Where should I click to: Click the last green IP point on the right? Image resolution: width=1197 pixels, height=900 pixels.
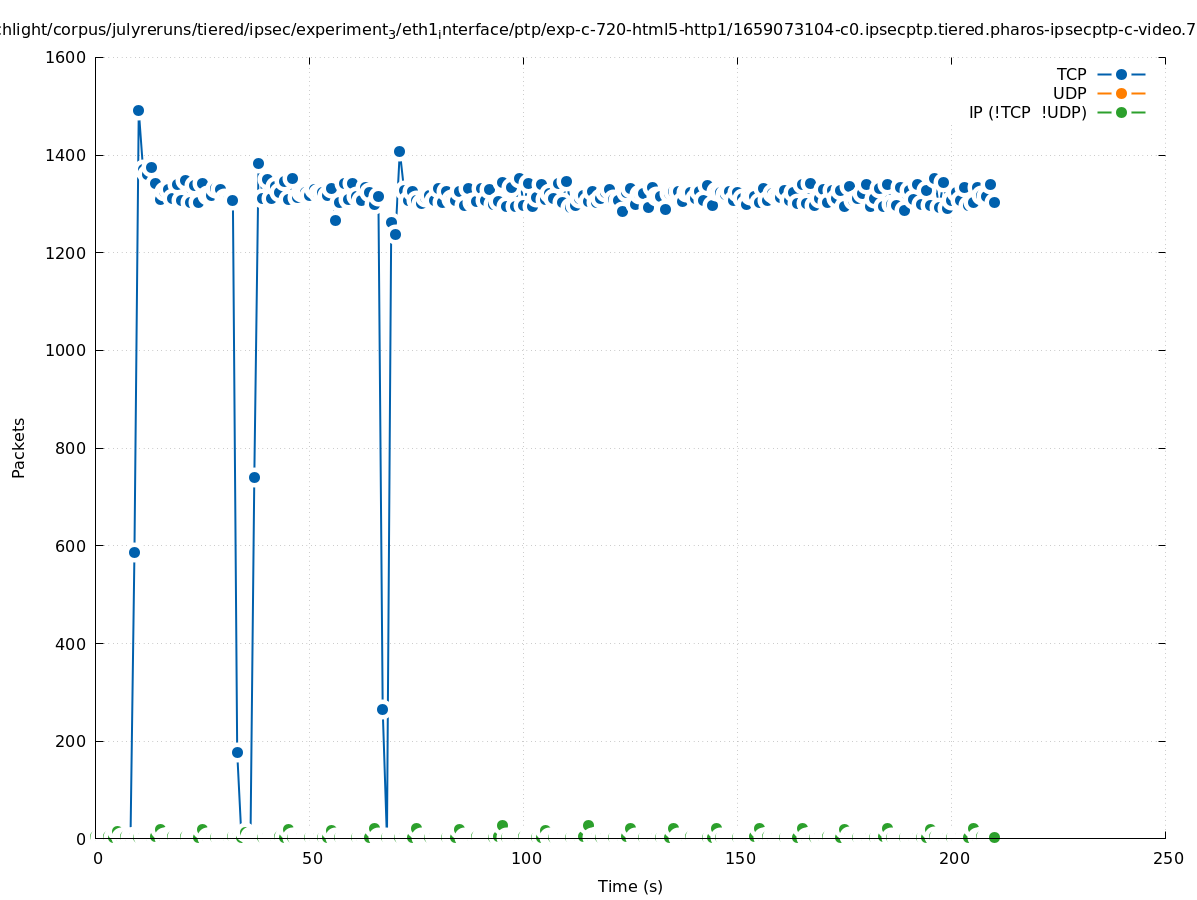tap(994, 837)
